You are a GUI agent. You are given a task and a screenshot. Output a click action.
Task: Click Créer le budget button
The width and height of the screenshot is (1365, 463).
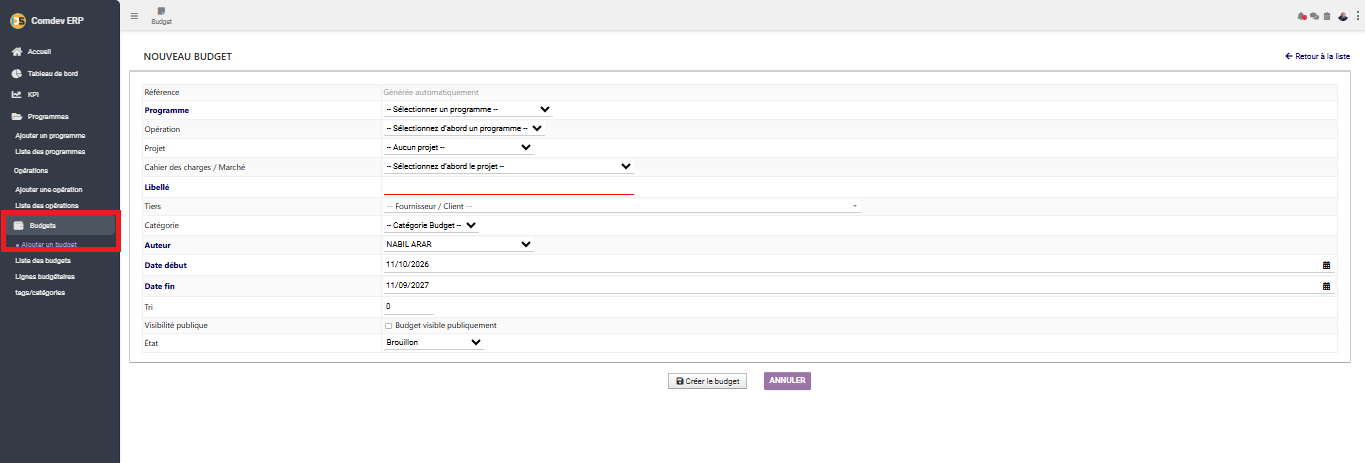[x=707, y=381]
